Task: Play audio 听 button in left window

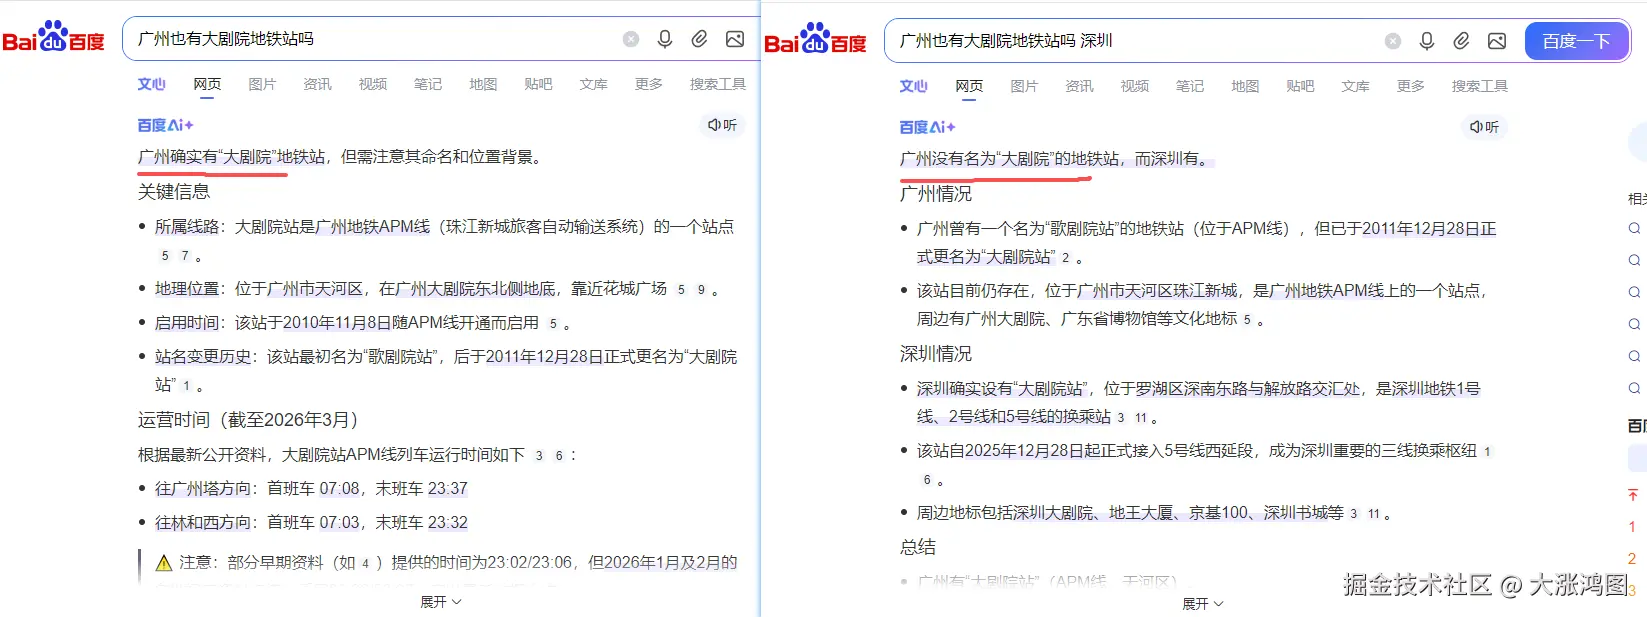Action: (722, 125)
